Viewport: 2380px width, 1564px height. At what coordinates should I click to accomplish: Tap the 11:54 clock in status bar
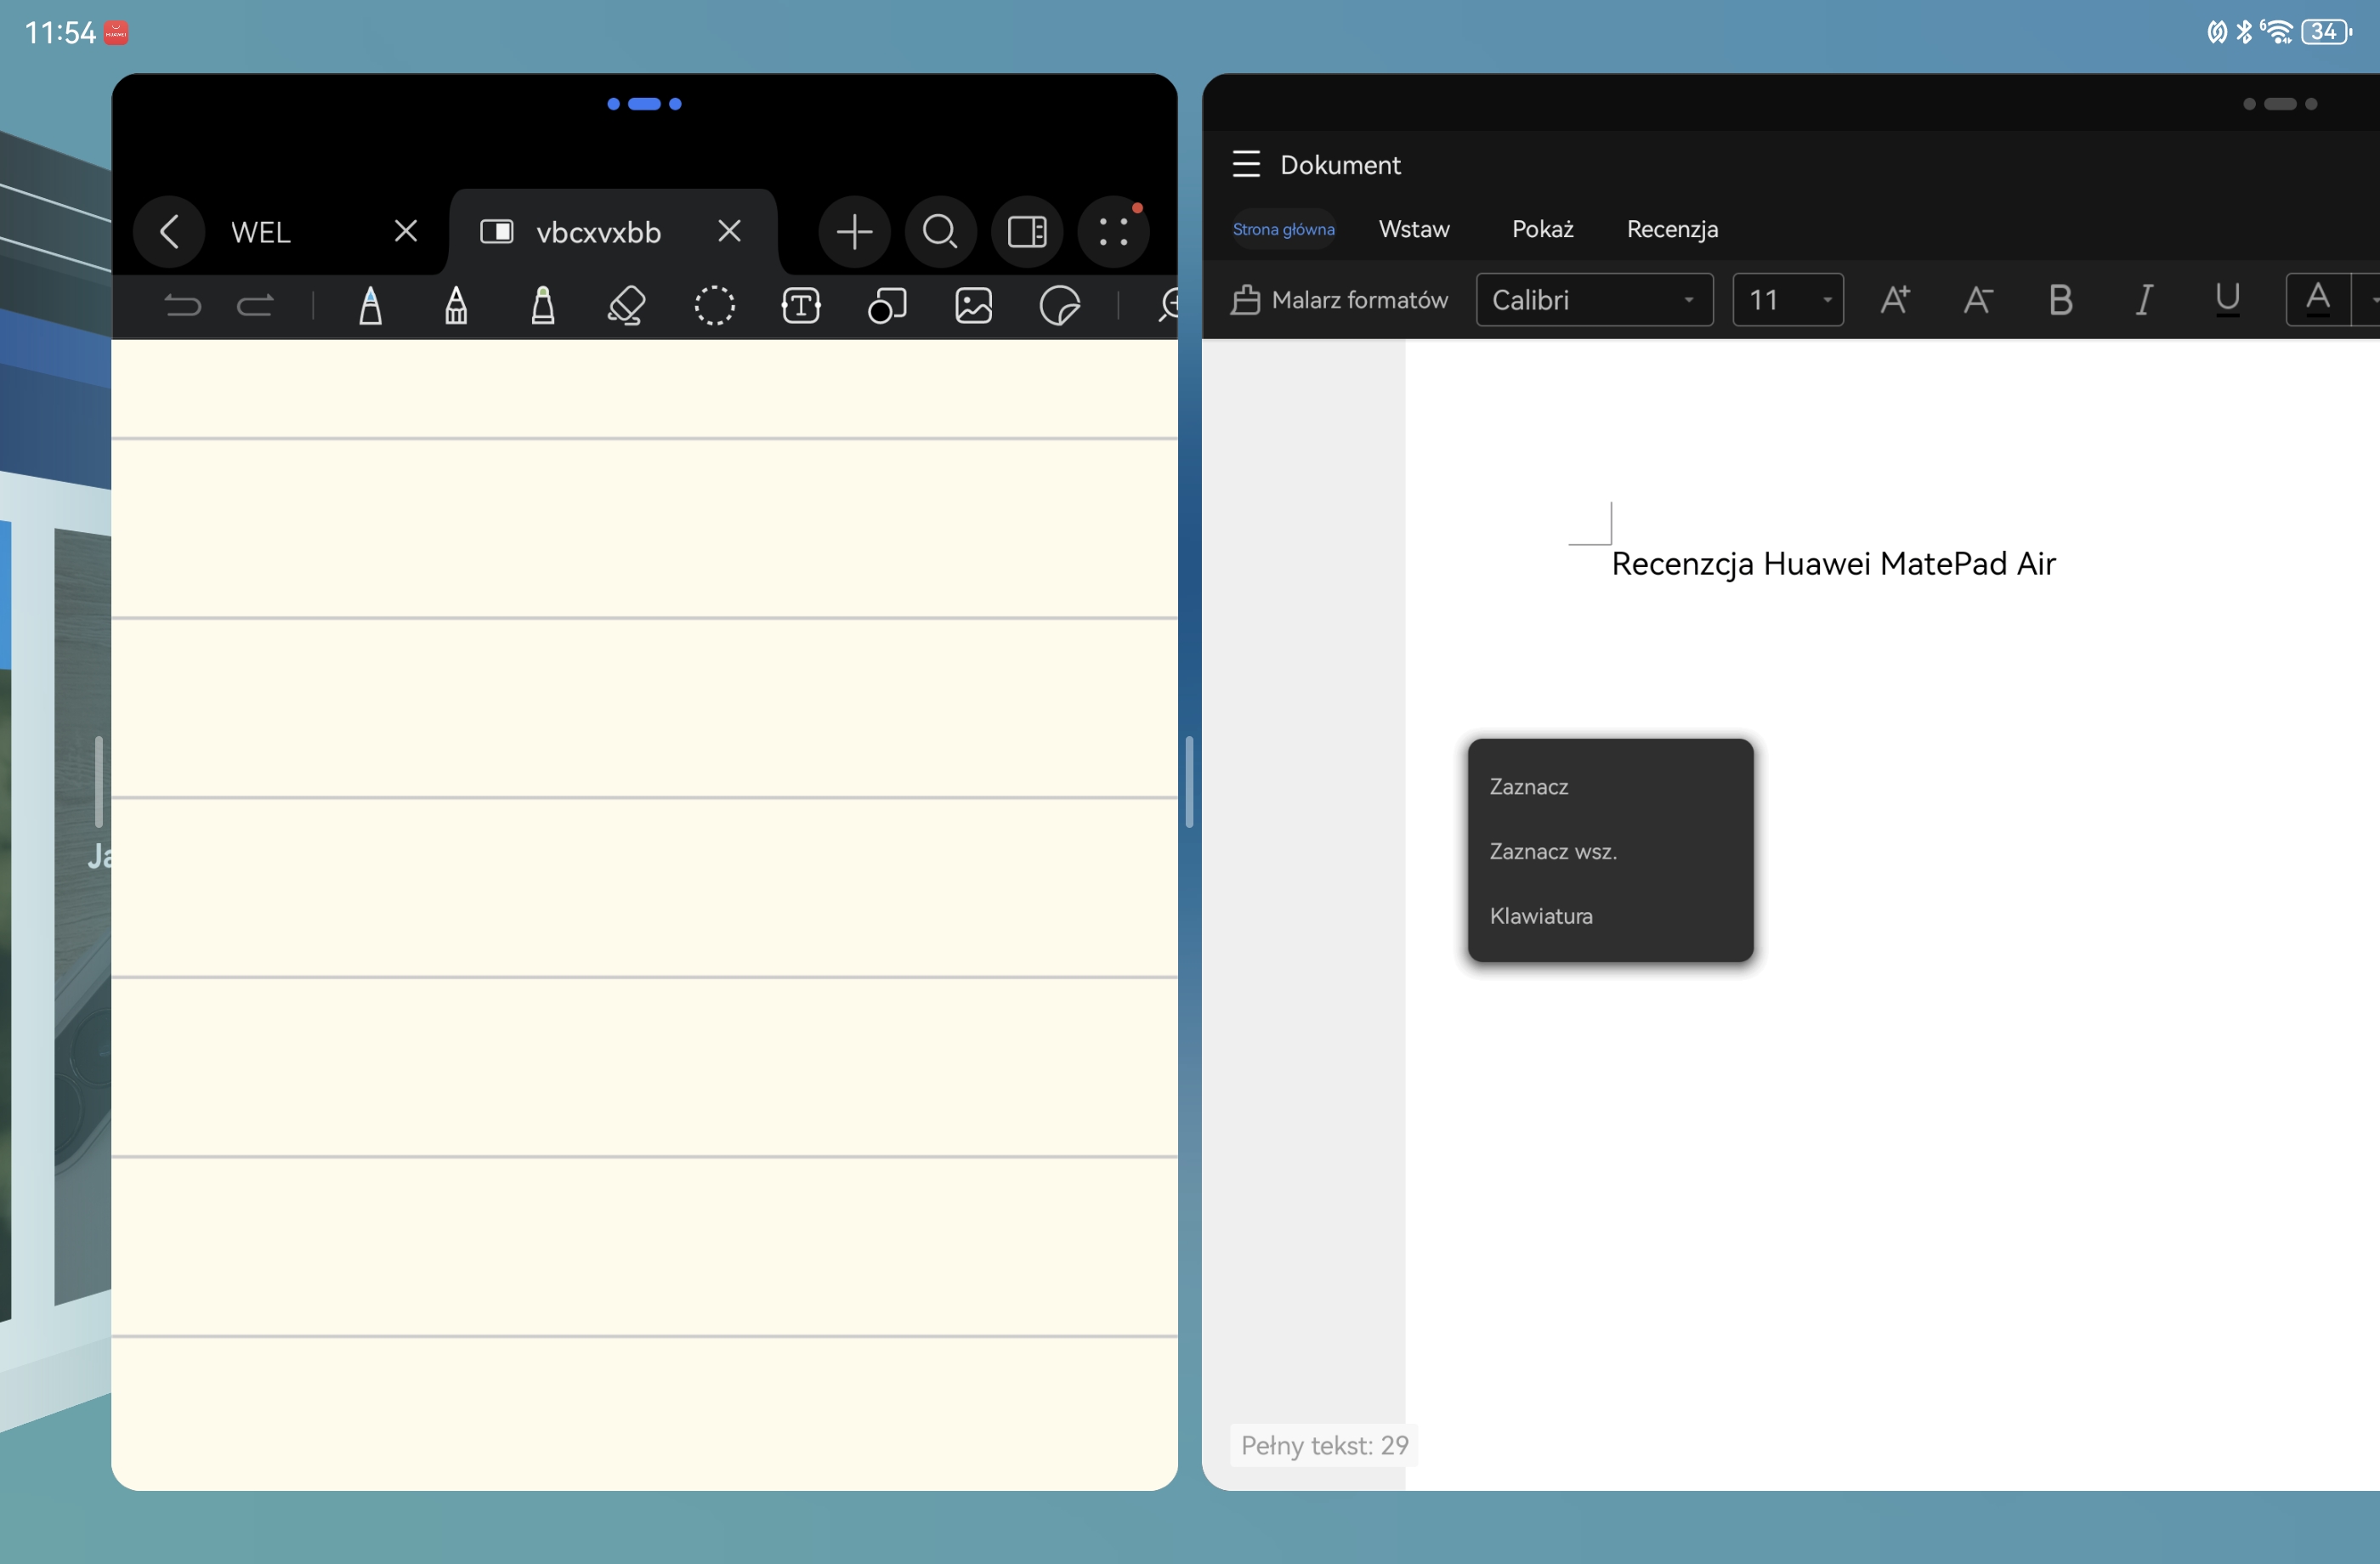coord(60,33)
